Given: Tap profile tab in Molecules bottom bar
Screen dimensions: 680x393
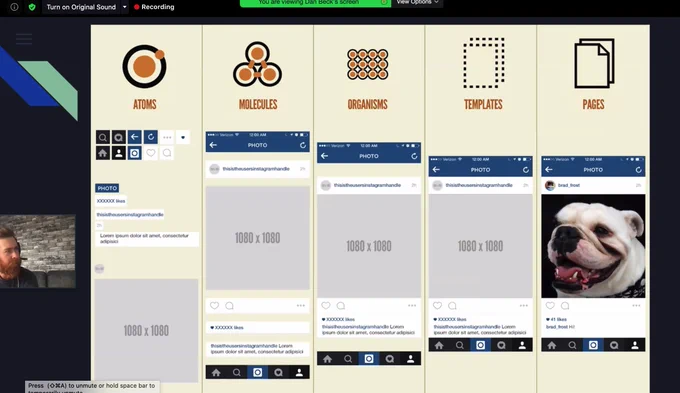Looking at the screenshot, I should (x=299, y=373).
